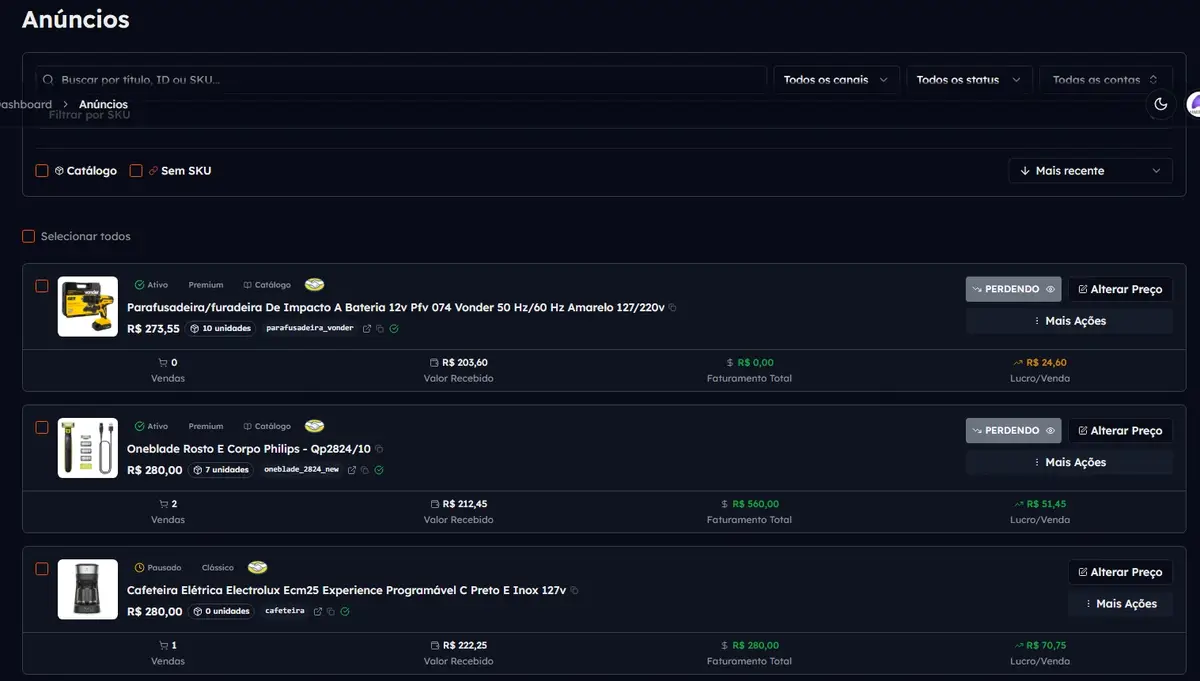This screenshot has height=681, width=1200.
Task: Open the Parafusadeira drill product thumbnail
Action: (88, 307)
